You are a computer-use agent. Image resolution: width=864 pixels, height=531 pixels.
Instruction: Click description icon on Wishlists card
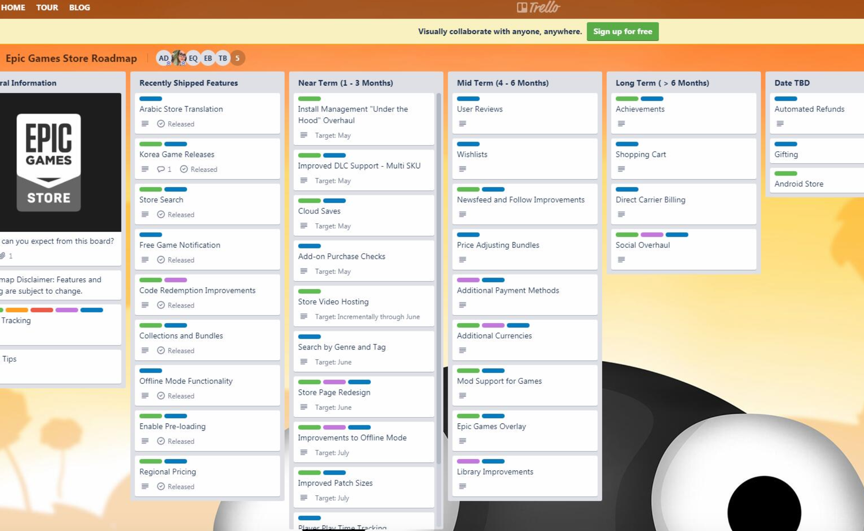point(462,169)
